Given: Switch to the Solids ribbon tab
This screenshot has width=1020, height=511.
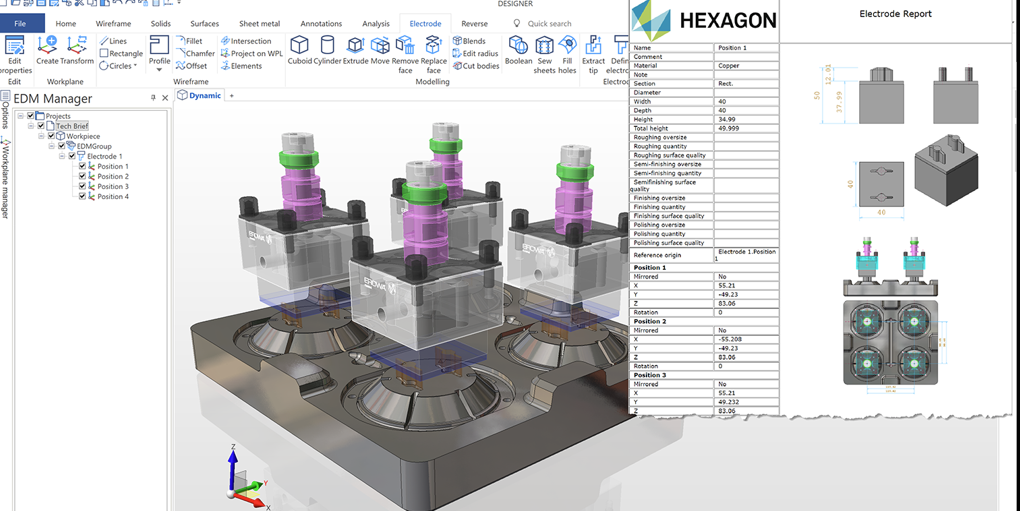Looking at the screenshot, I should pyautogui.click(x=161, y=23).
